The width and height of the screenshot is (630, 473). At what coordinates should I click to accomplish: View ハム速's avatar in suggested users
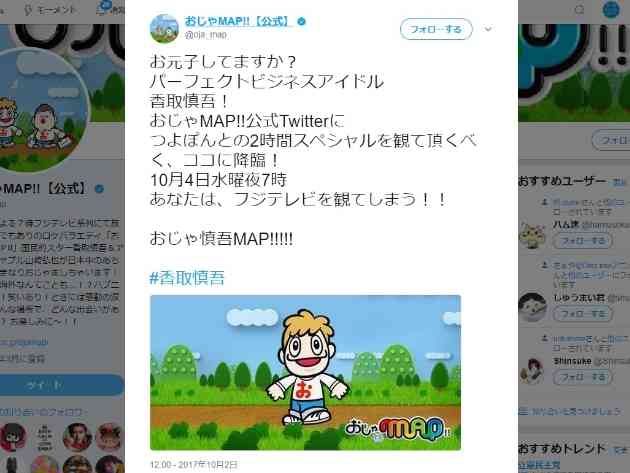tap(532, 235)
